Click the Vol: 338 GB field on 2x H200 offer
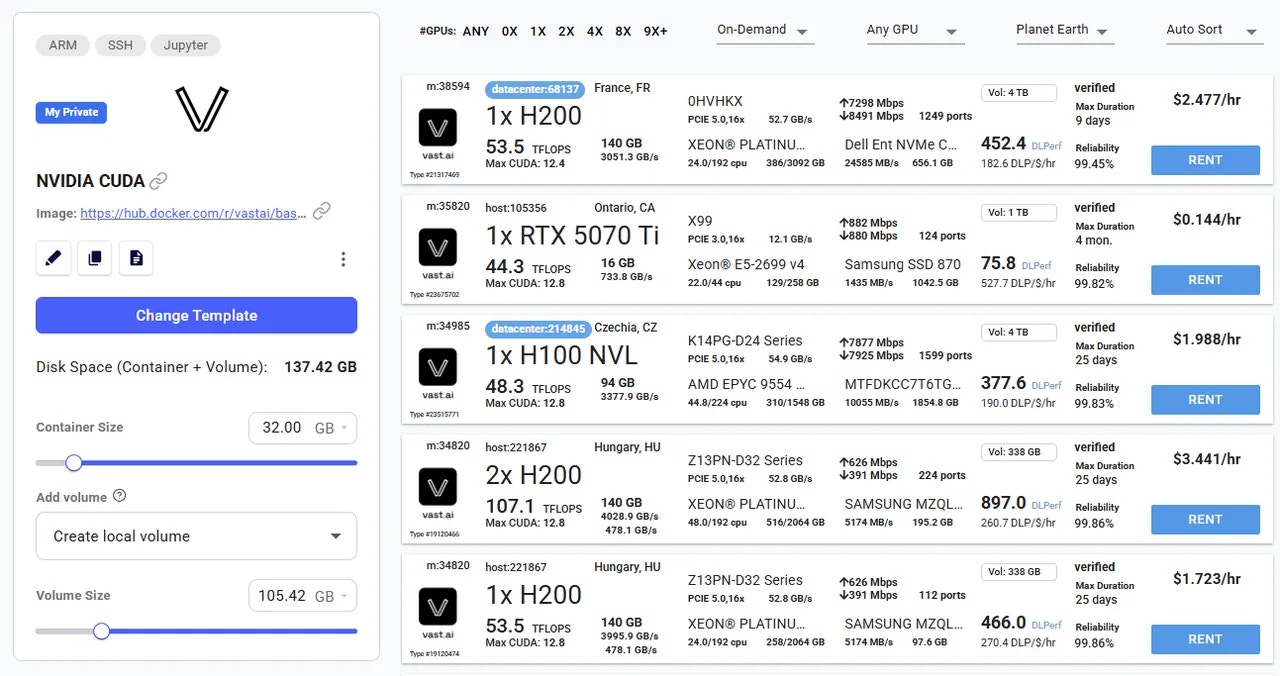Image resolution: width=1280 pixels, height=676 pixels. 1019,453
